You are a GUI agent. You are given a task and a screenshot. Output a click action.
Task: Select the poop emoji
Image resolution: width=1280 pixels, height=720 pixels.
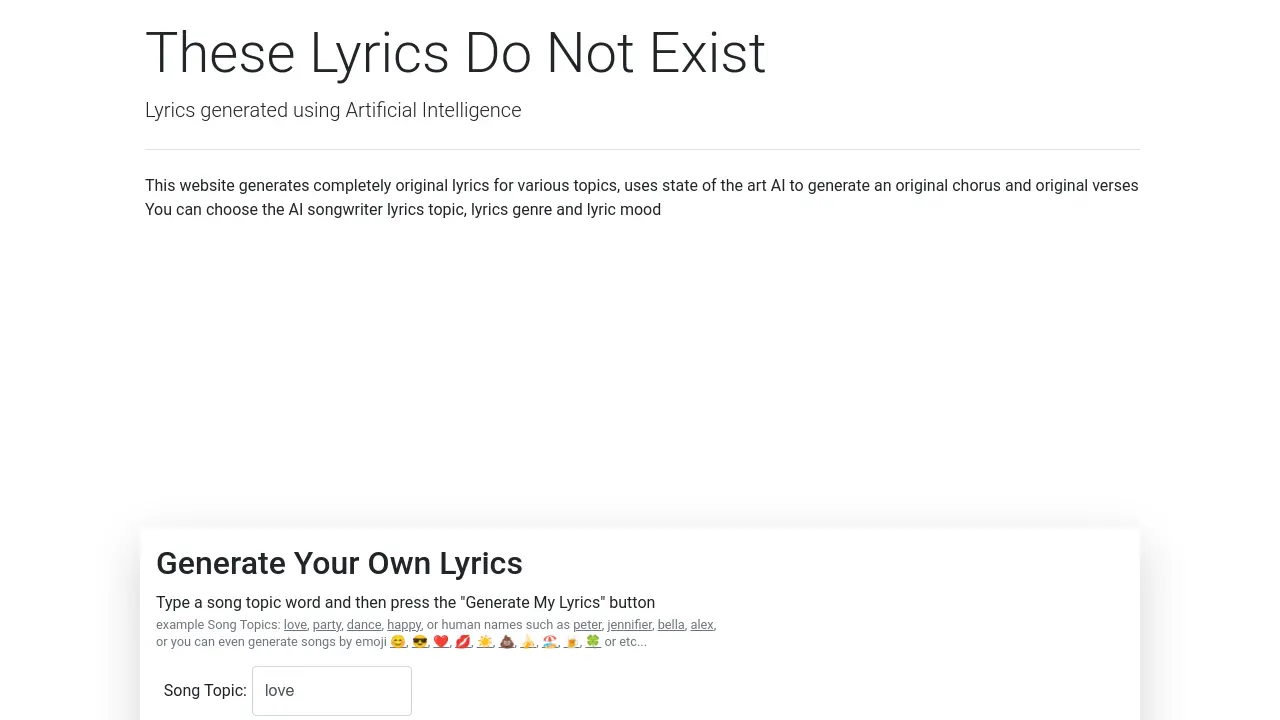click(506, 642)
